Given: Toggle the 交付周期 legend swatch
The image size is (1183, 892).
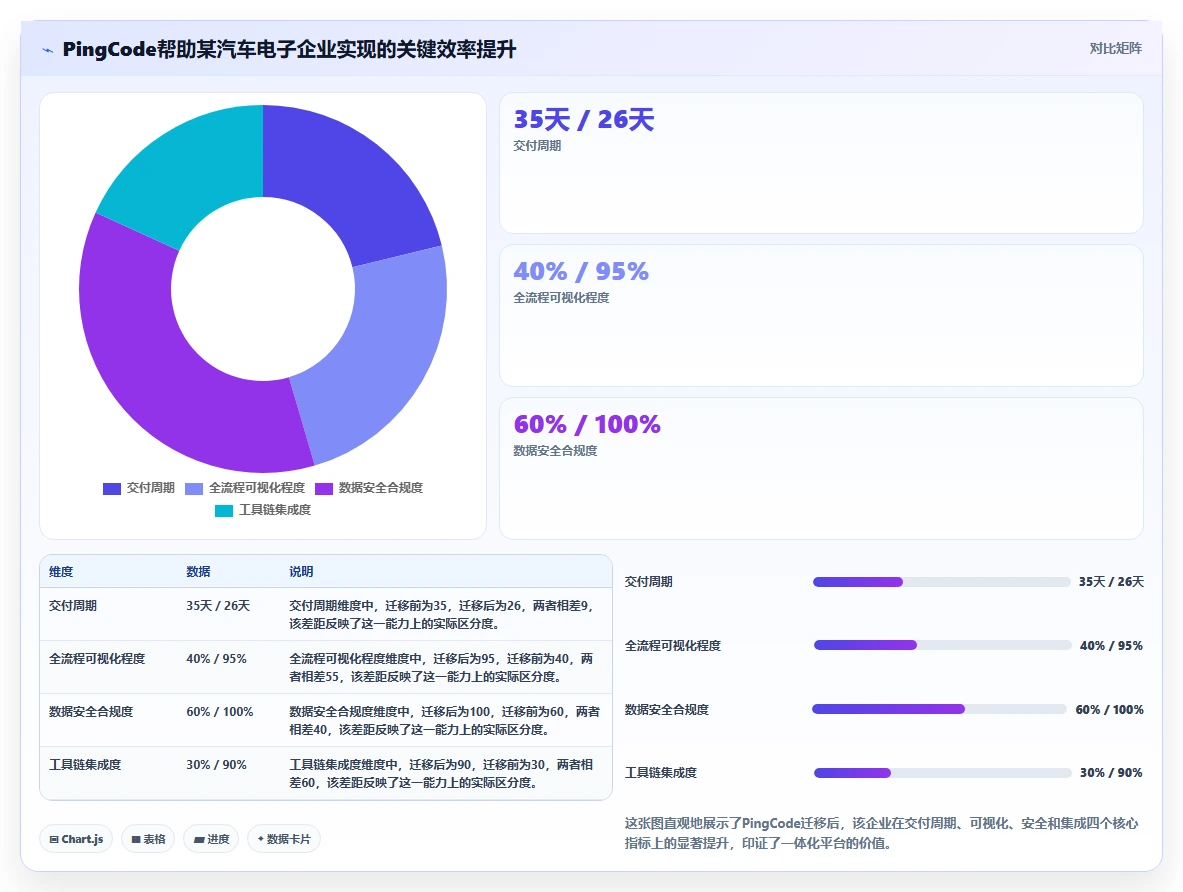Looking at the screenshot, I should [112, 488].
